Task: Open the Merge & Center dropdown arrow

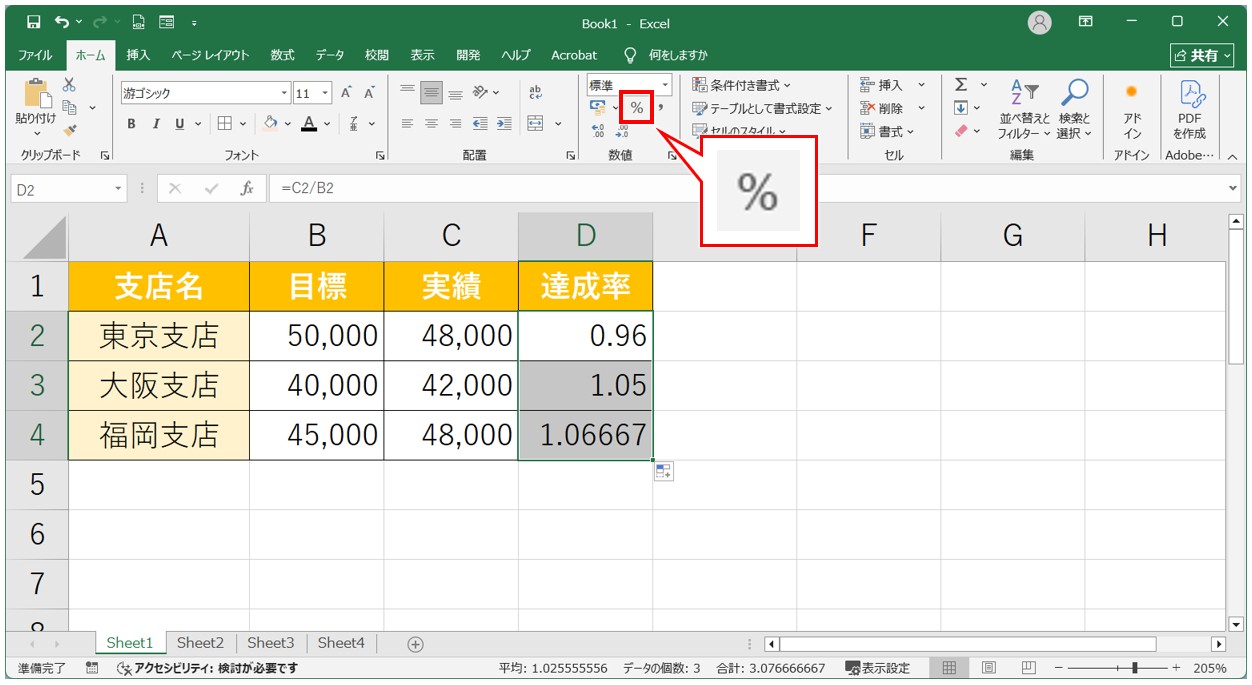Action: pos(558,124)
